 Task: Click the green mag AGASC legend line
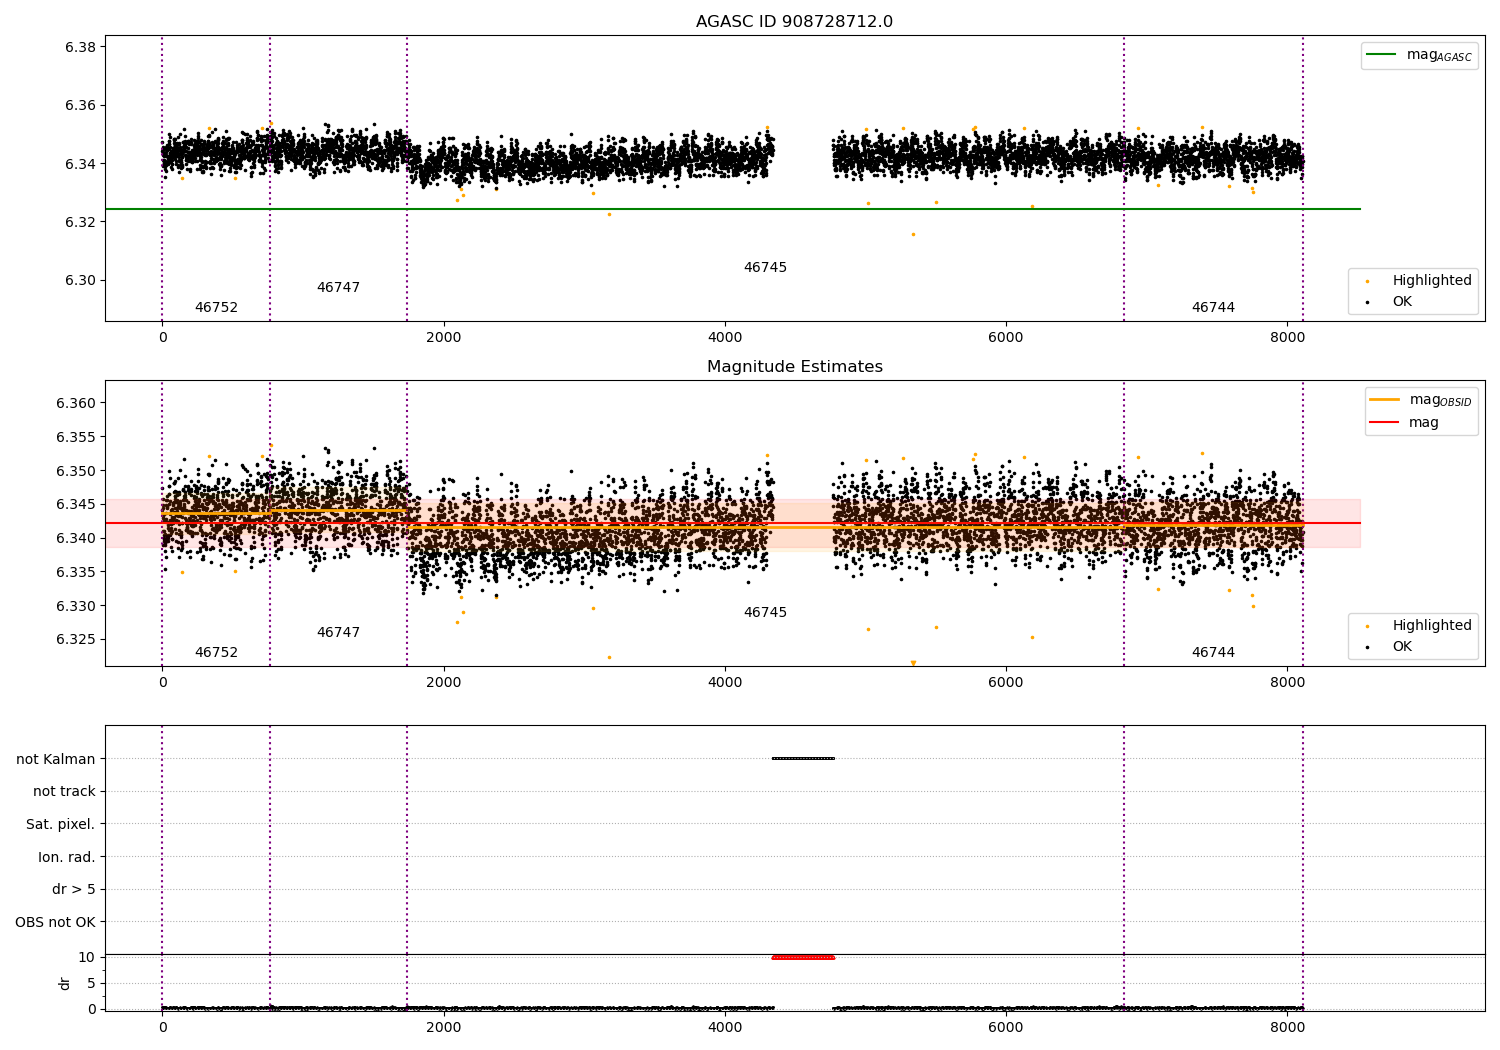(1381, 55)
